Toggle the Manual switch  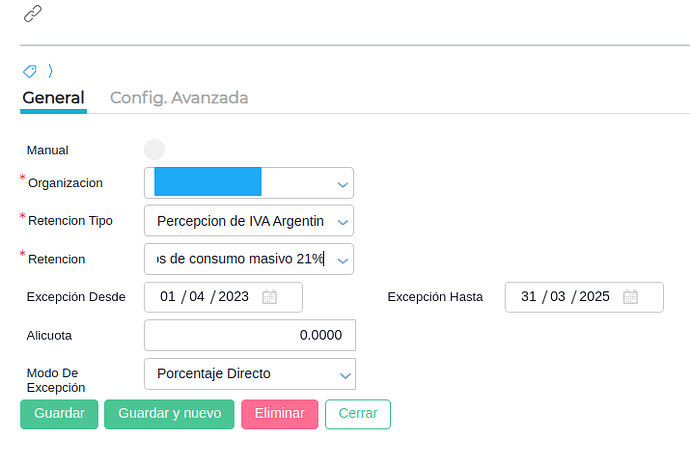pyautogui.click(x=154, y=150)
